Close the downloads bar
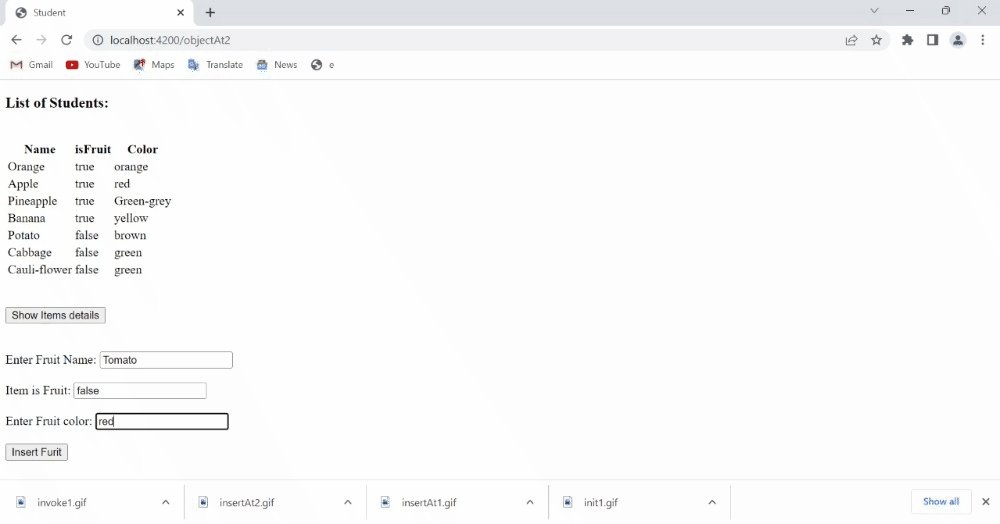 (x=986, y=502)
